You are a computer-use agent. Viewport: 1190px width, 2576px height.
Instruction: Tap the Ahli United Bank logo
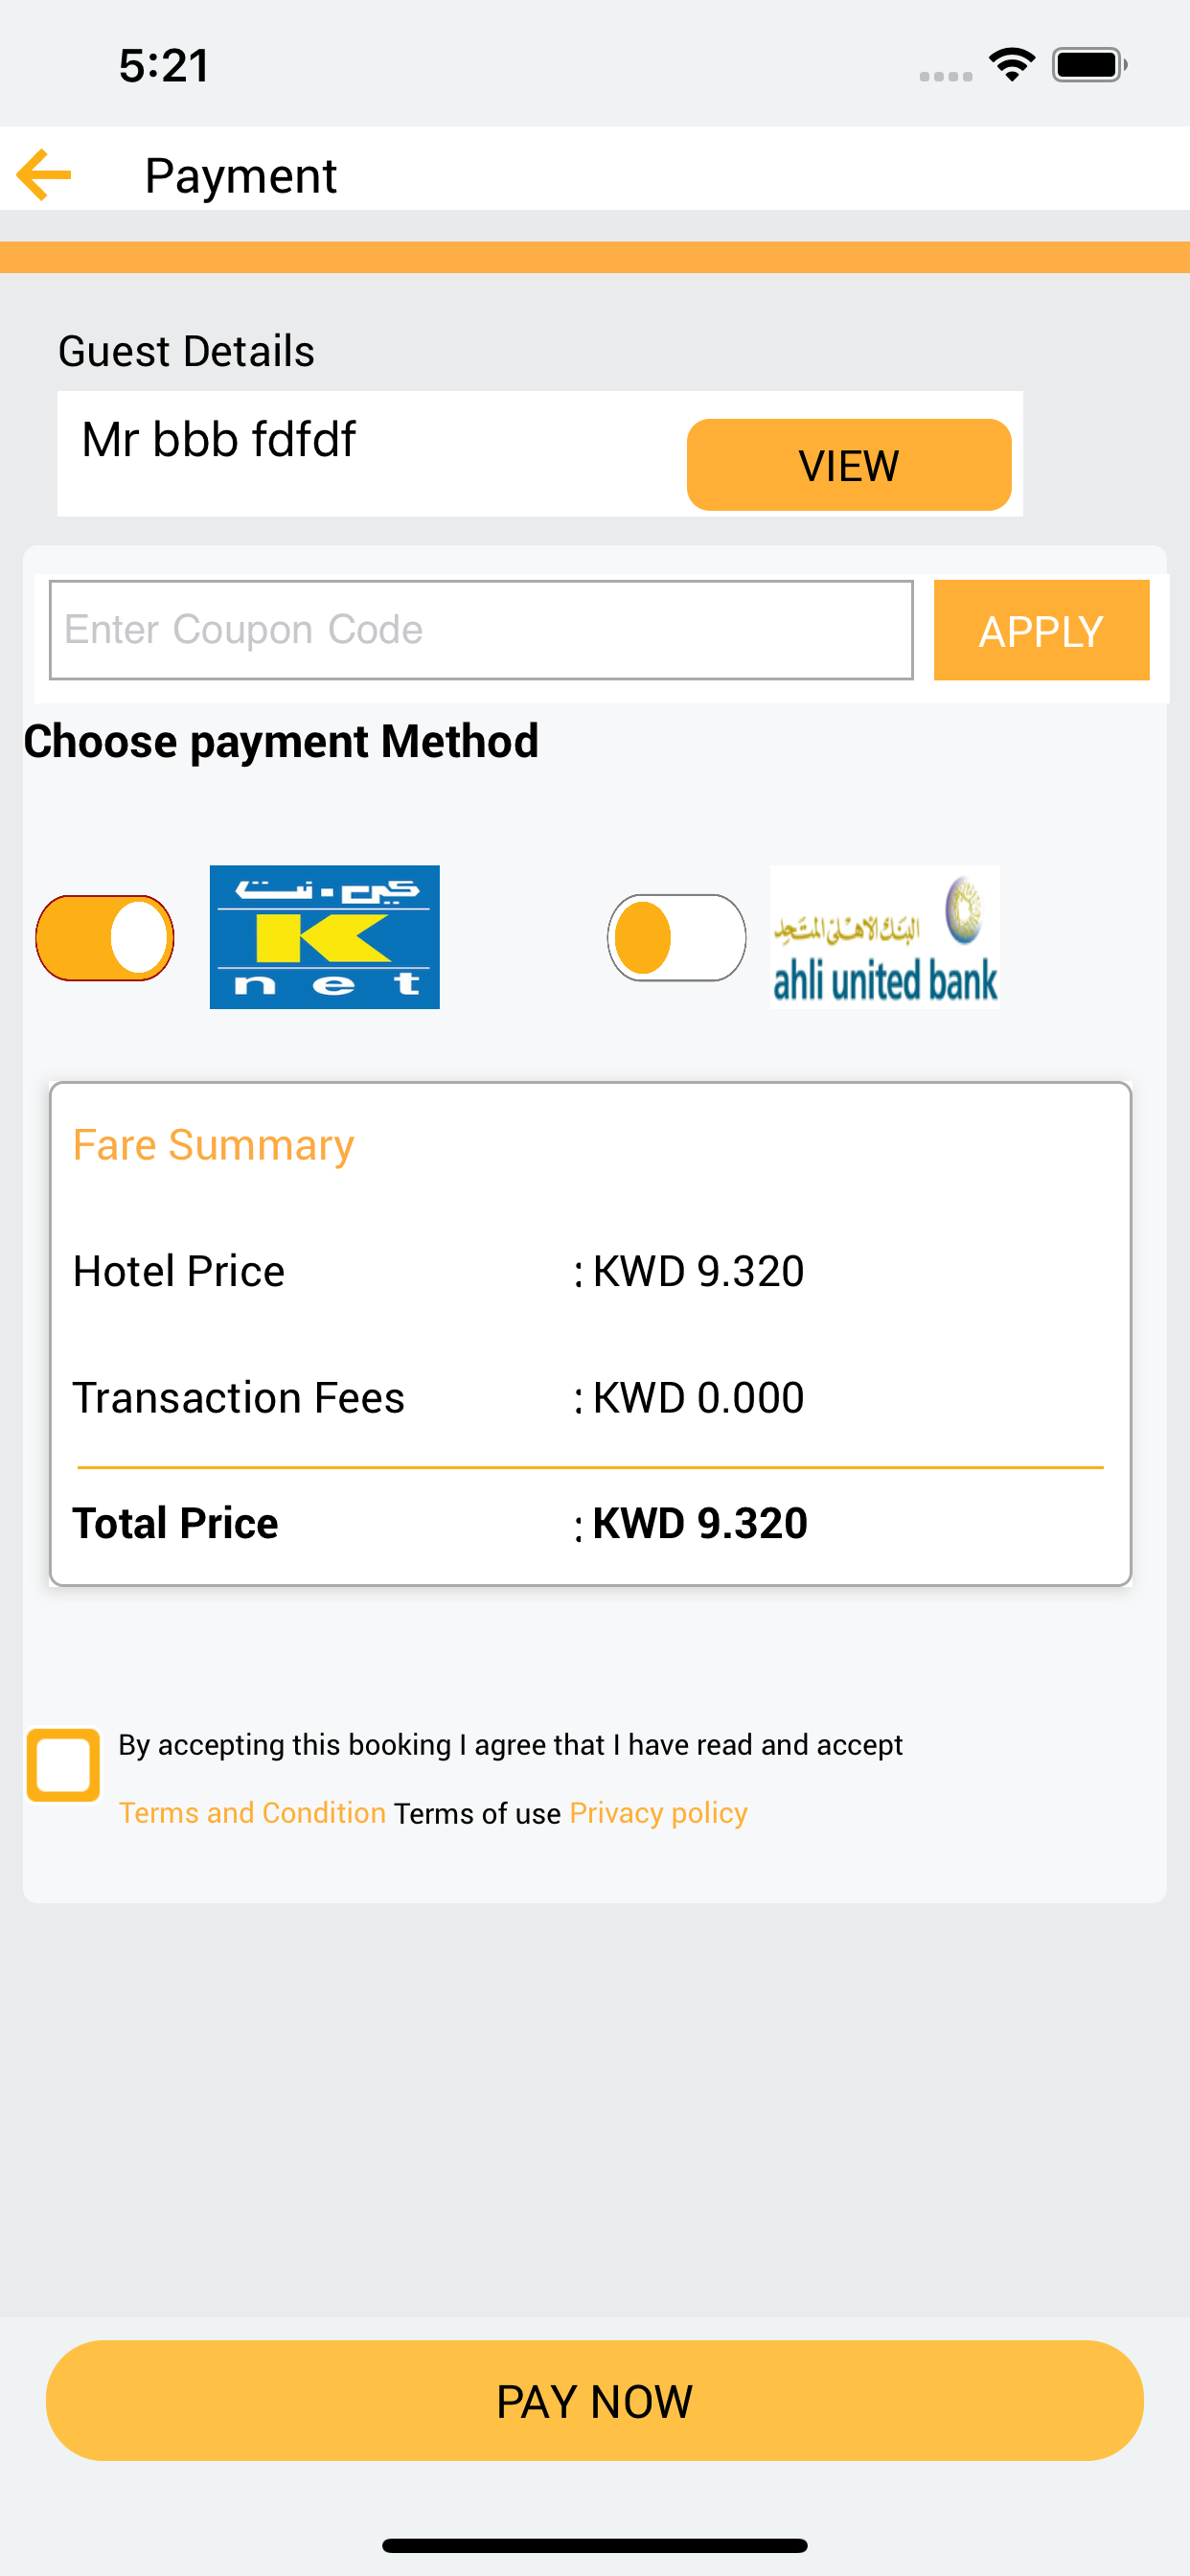tap(884, 937)
